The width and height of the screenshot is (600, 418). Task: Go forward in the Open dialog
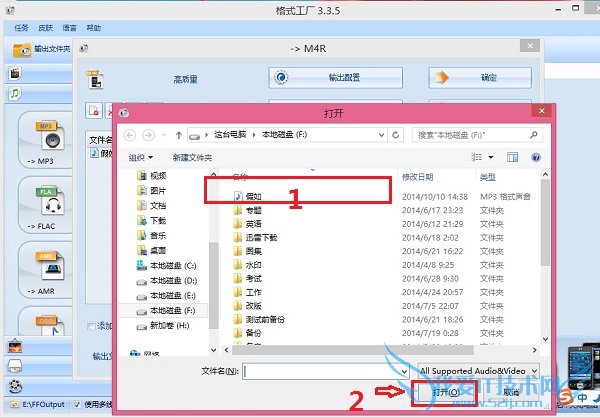pos(148,135)
